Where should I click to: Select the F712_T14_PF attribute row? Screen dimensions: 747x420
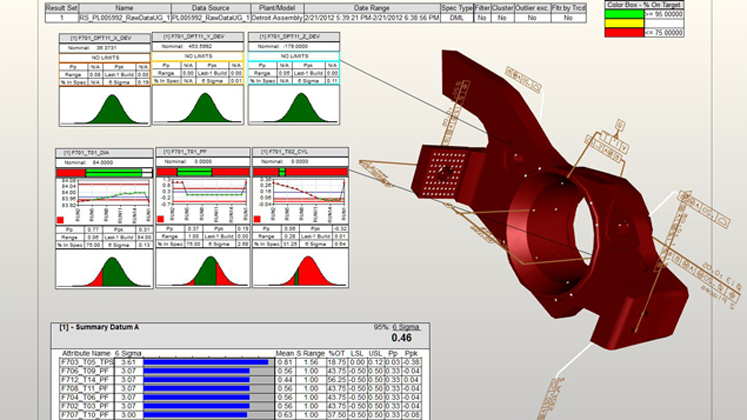[x=241, y=380]
